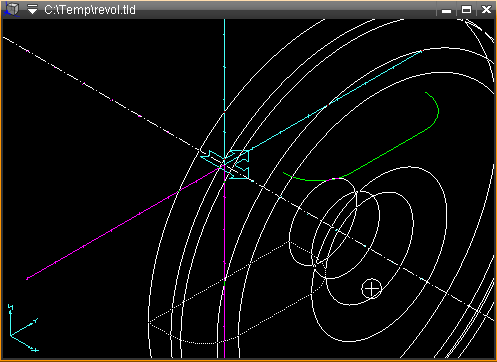Click the cyan arrow-shaped frame handle at center
497x362 pixels.
pos(226,164)
